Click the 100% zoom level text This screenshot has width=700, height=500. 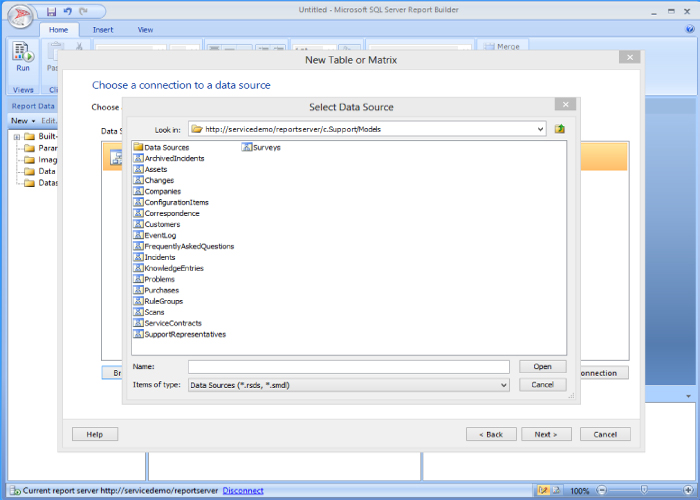pos(579,491)
